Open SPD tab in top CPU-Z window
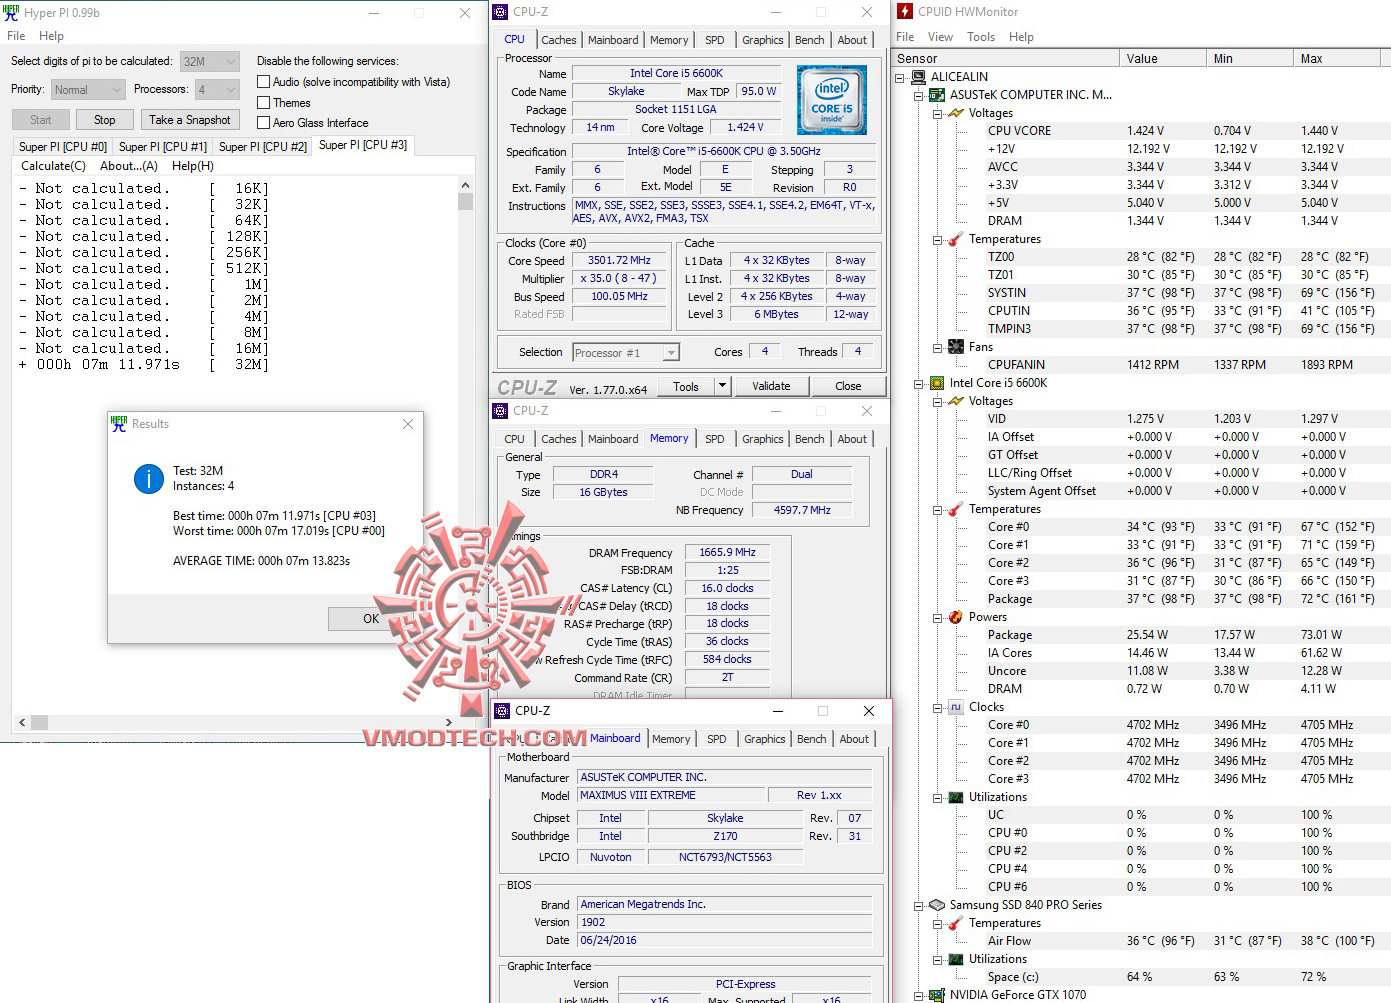 [715, 40]
